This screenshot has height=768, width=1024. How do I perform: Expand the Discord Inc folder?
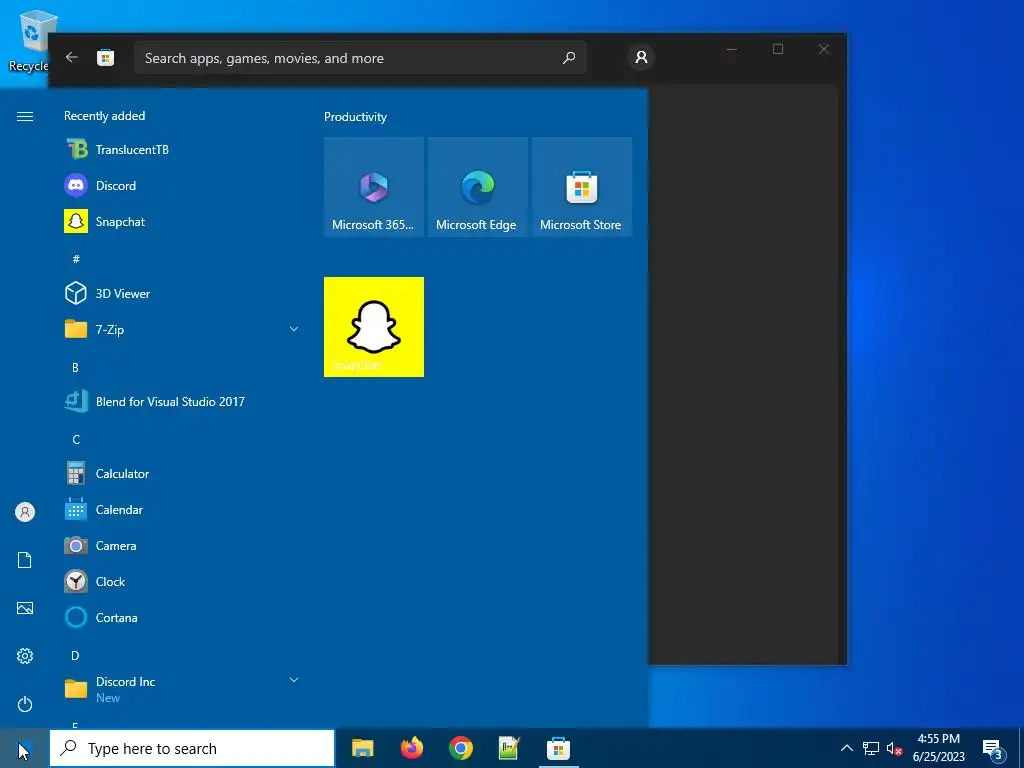point(182,689)
